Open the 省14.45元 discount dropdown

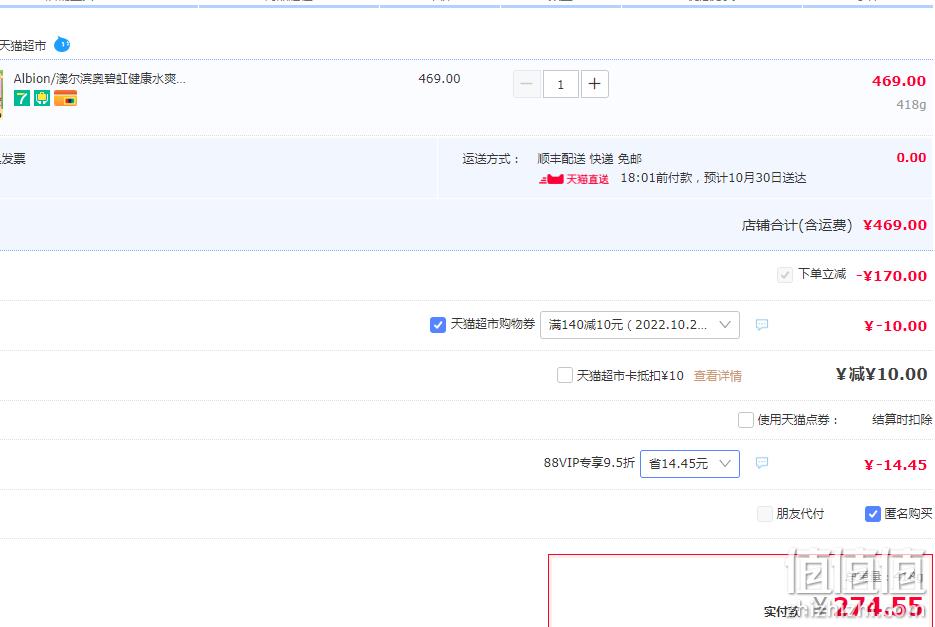[689, 464]
